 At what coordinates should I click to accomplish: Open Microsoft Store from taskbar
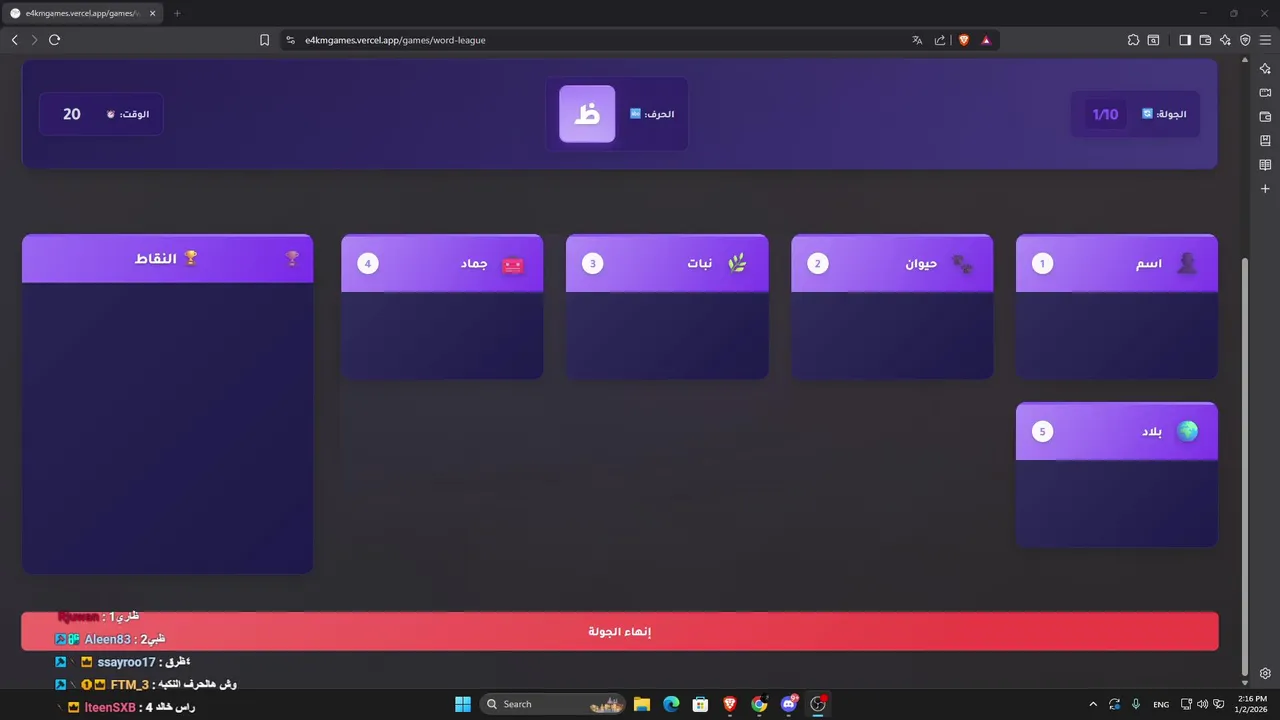click(701, 704)
